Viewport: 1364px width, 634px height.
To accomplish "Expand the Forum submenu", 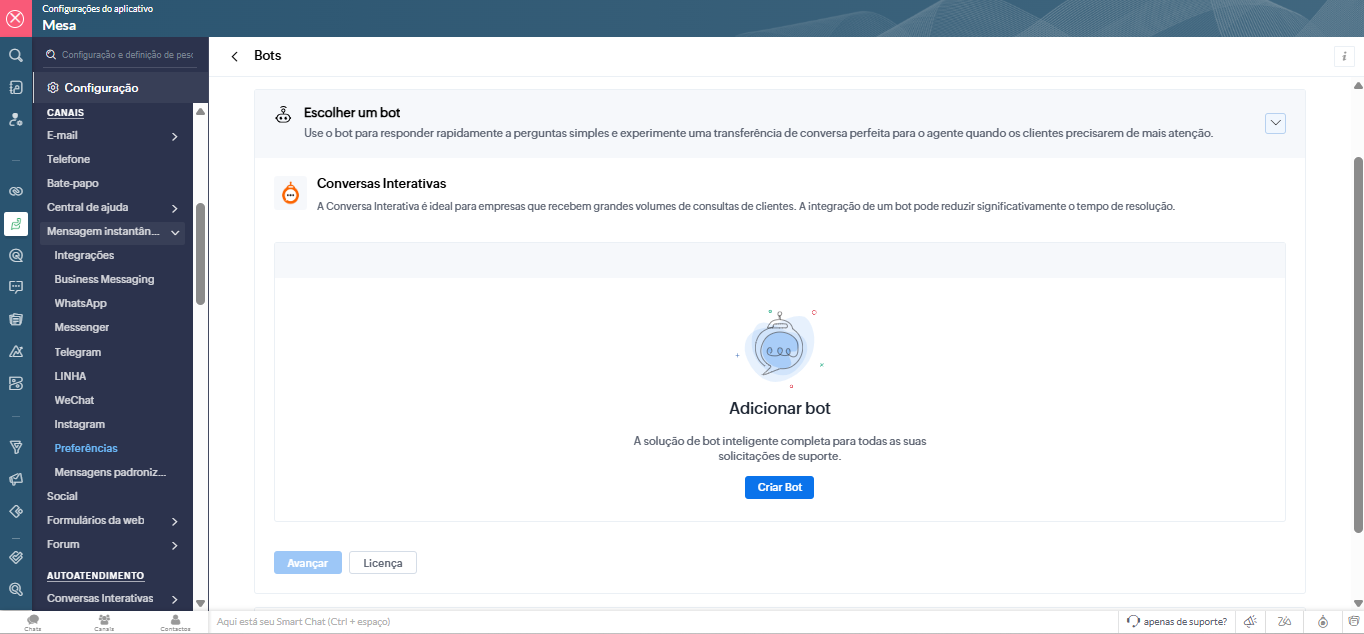I will click(x=174, y=545).
